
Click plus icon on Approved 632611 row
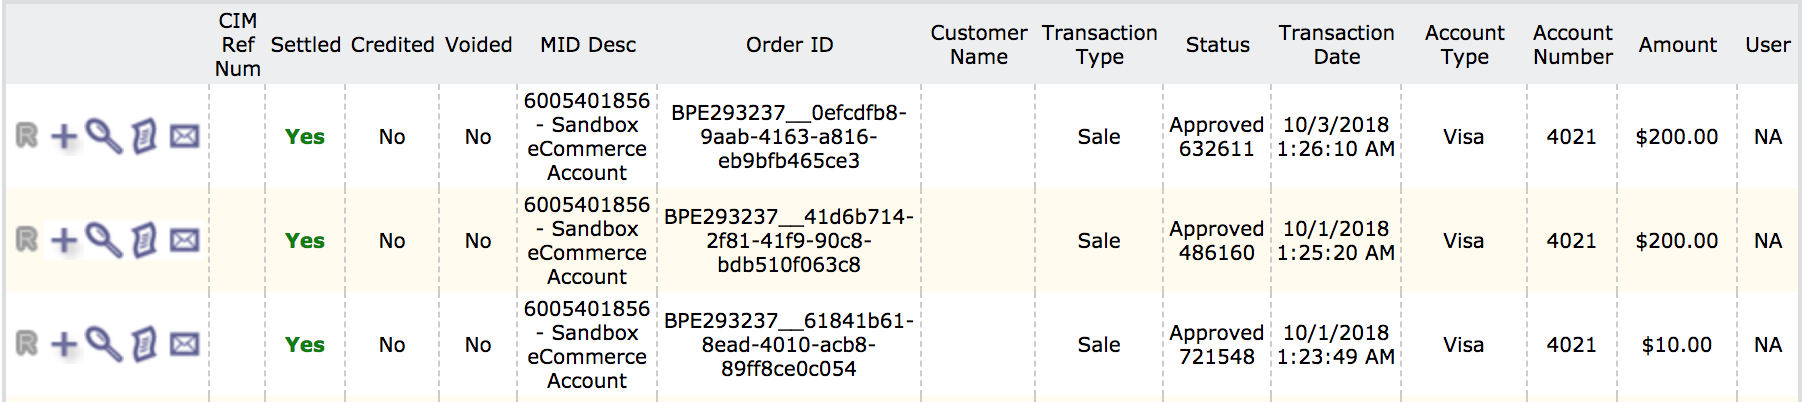pyautogui.click(x=64, y=137)
